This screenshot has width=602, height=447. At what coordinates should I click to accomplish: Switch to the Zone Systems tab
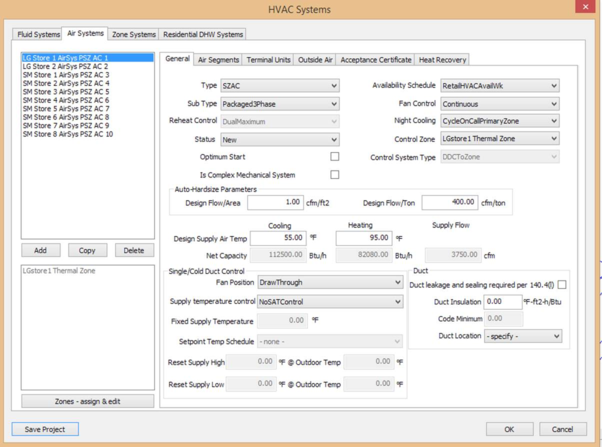pyautogui.click(x=134, y=34)
